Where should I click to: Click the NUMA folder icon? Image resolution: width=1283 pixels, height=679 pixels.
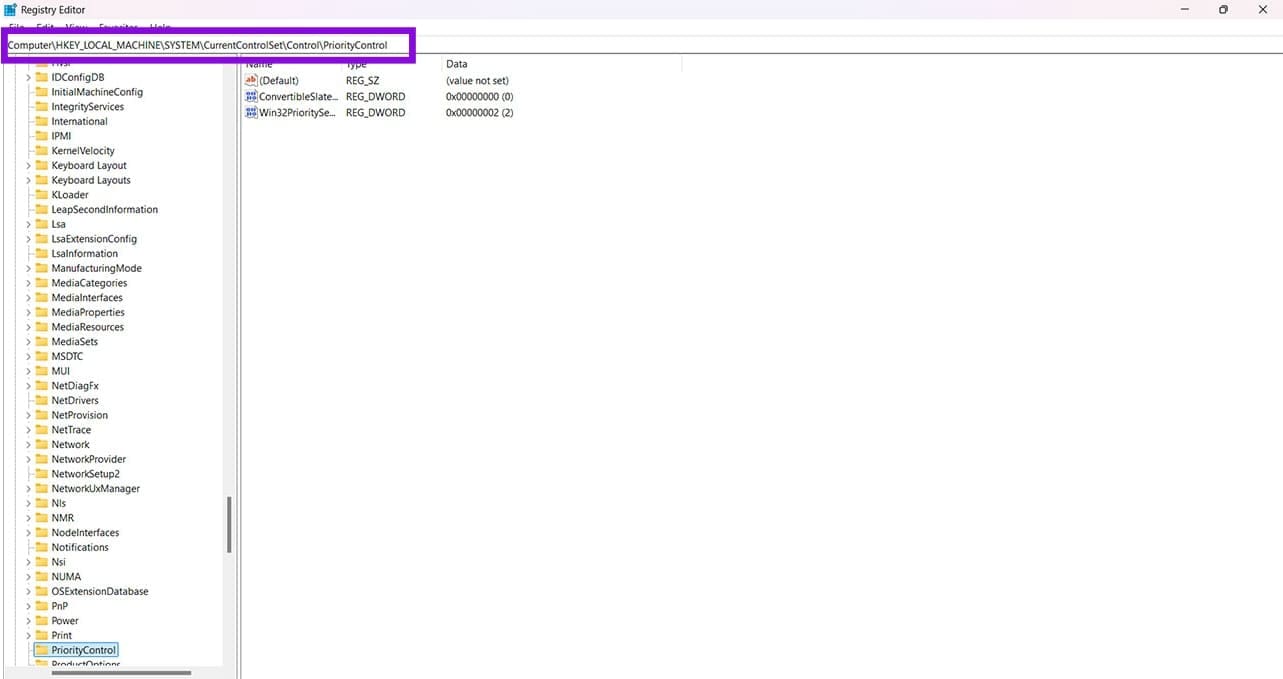42,577
